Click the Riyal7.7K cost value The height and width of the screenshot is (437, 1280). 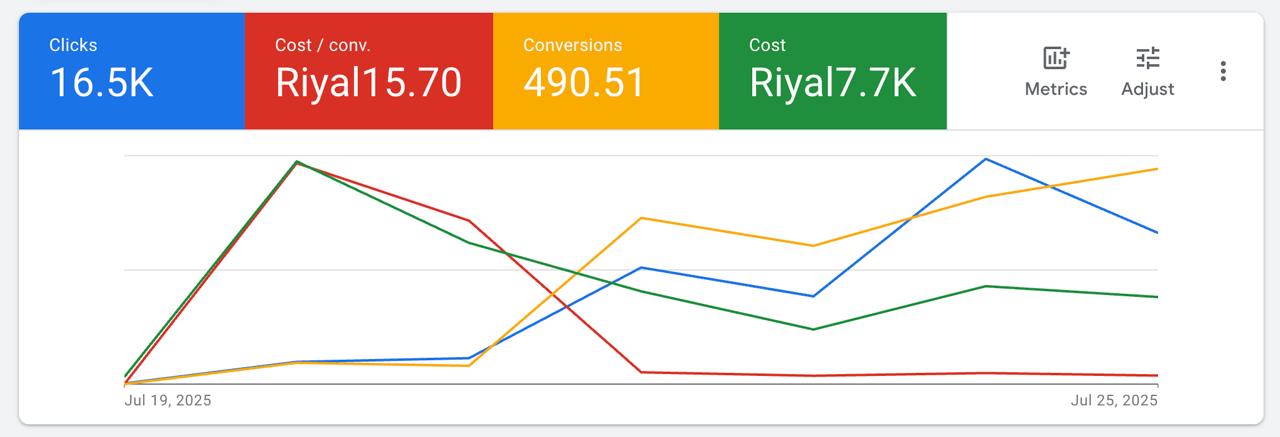point(832,84)
